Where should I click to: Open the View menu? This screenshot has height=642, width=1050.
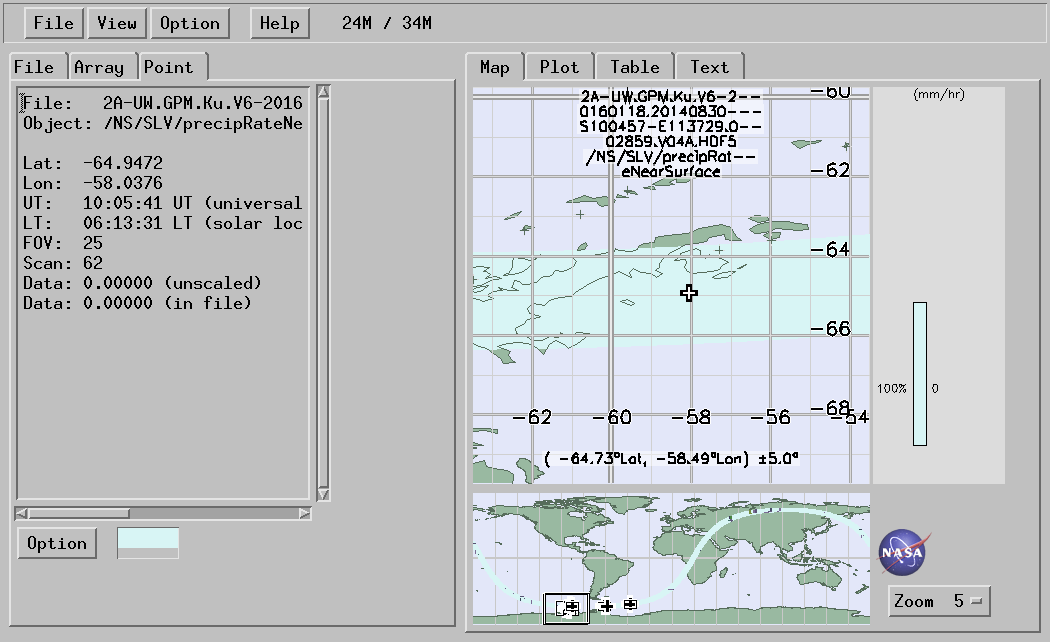click(117, 23)
